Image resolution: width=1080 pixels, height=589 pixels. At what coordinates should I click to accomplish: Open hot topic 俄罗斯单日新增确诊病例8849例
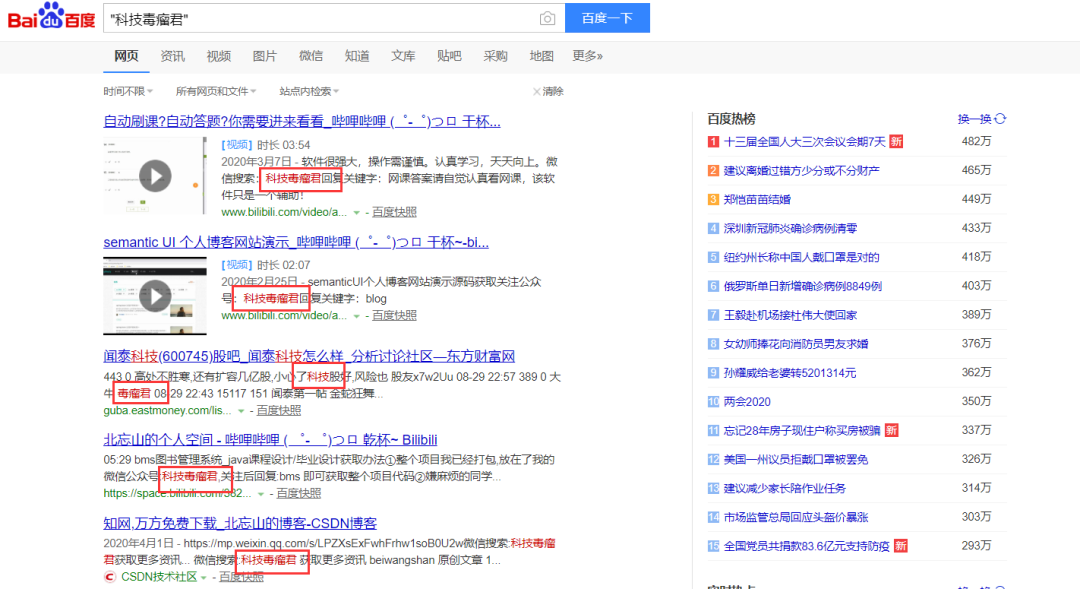tap(802, 286)
